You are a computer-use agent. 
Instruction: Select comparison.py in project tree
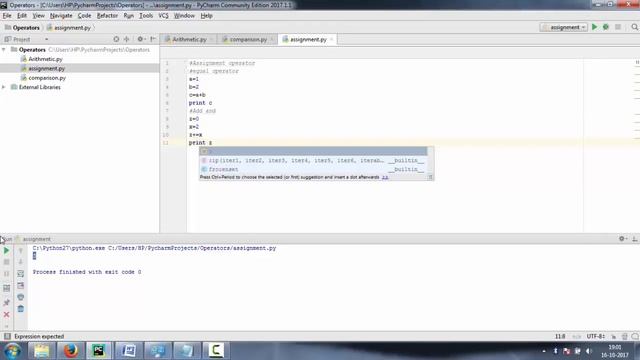(x=47, y=78)
